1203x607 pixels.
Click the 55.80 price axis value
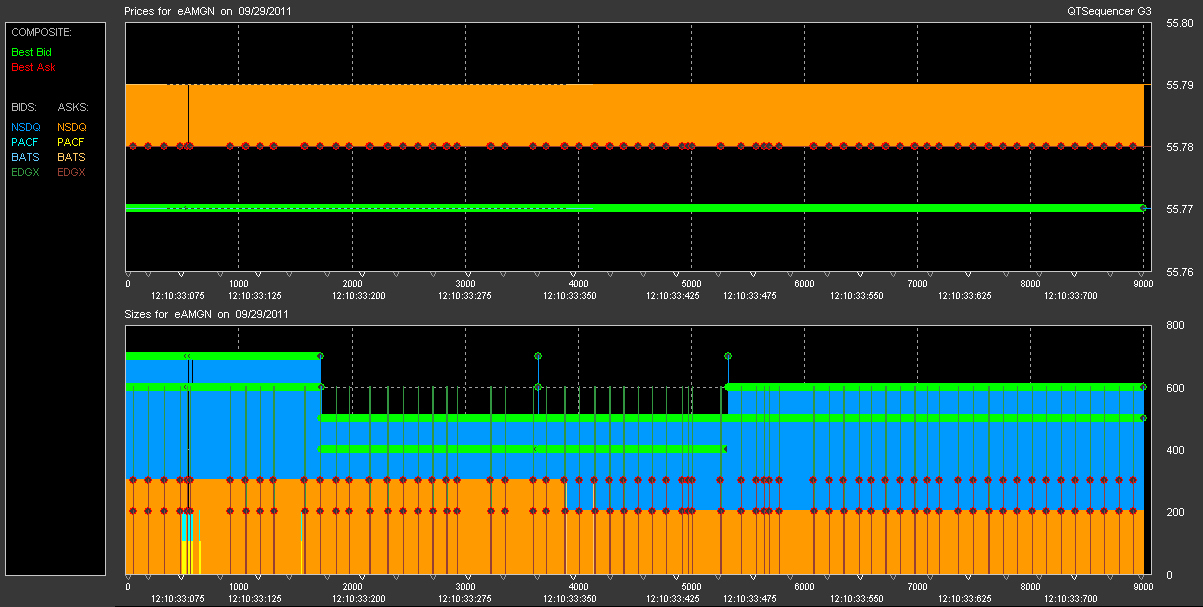(1179, 24)
